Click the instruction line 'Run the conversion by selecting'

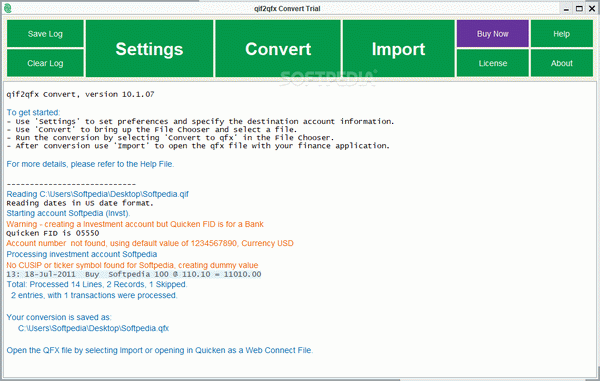(170, 137)
